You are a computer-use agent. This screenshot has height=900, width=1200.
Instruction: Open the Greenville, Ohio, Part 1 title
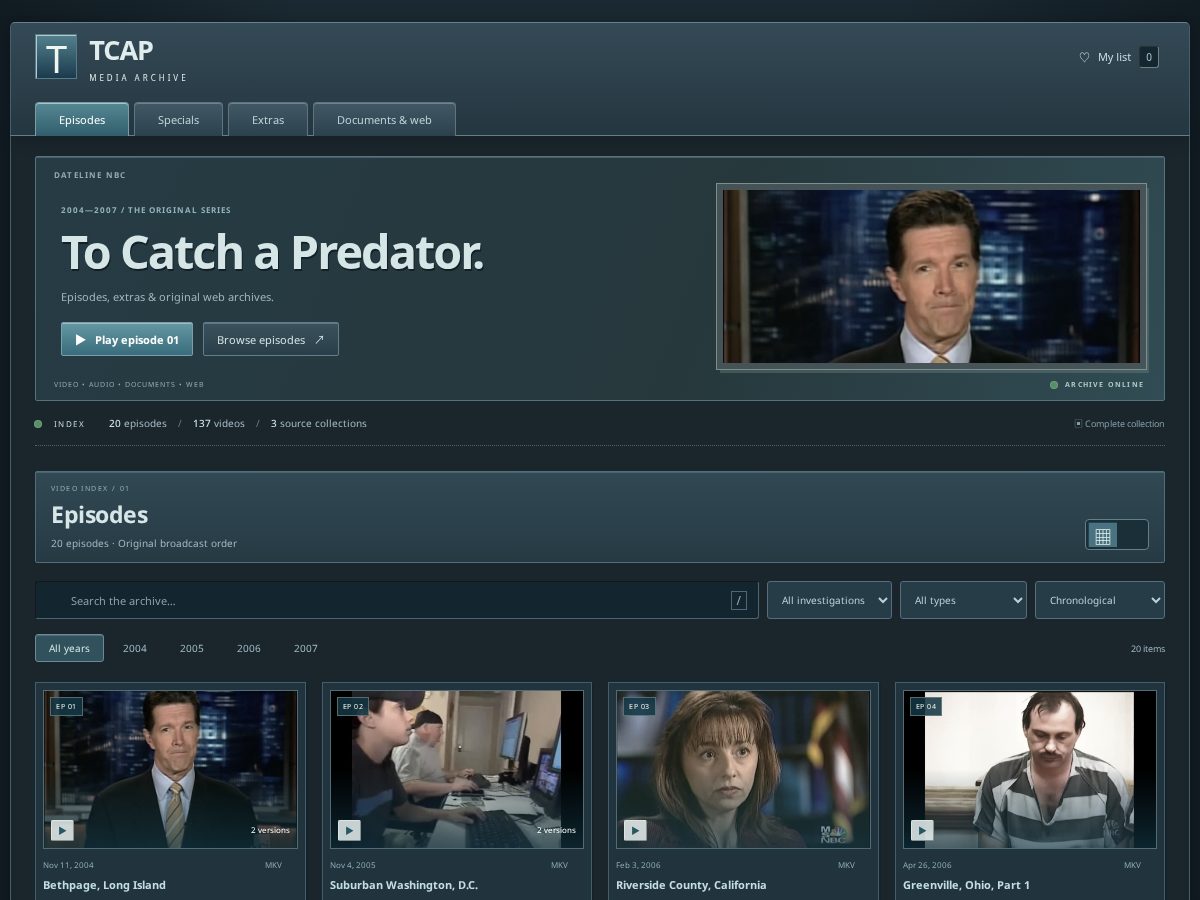(x=966, y=885)
